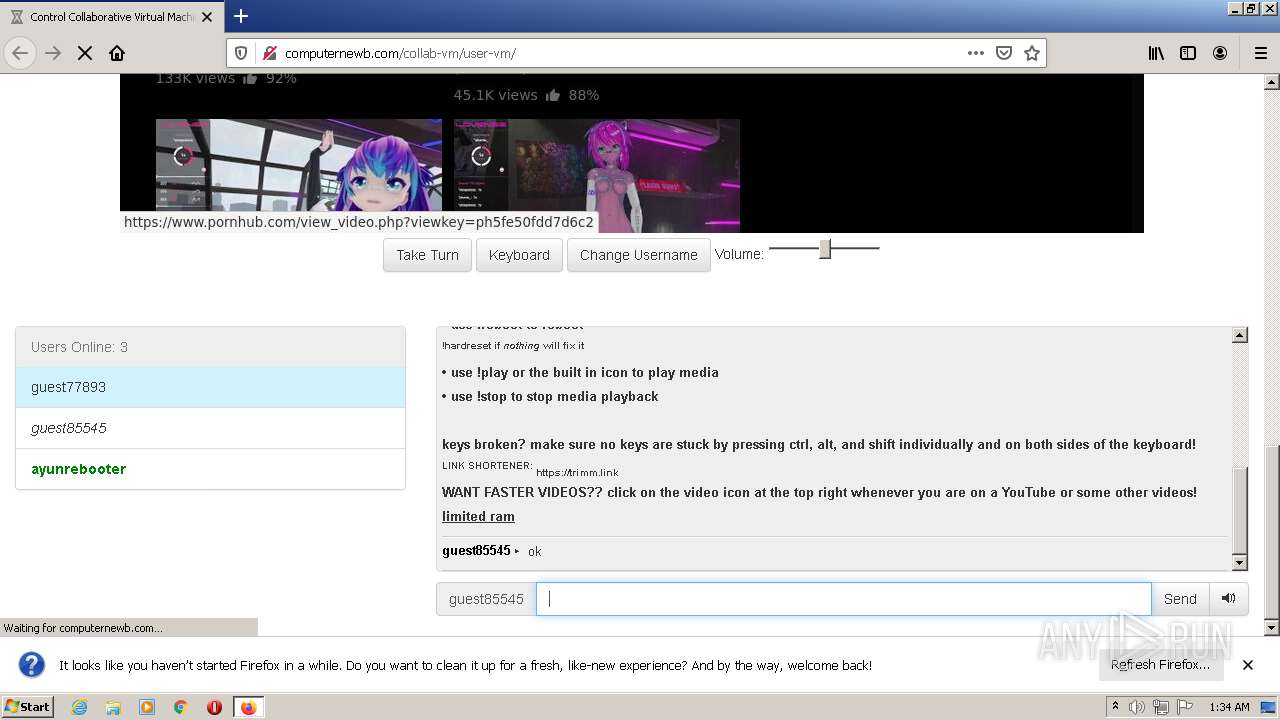Click the guest85545 username label beside chat
This screenshot has height=720, width=1280.
(x=486, y=599)
